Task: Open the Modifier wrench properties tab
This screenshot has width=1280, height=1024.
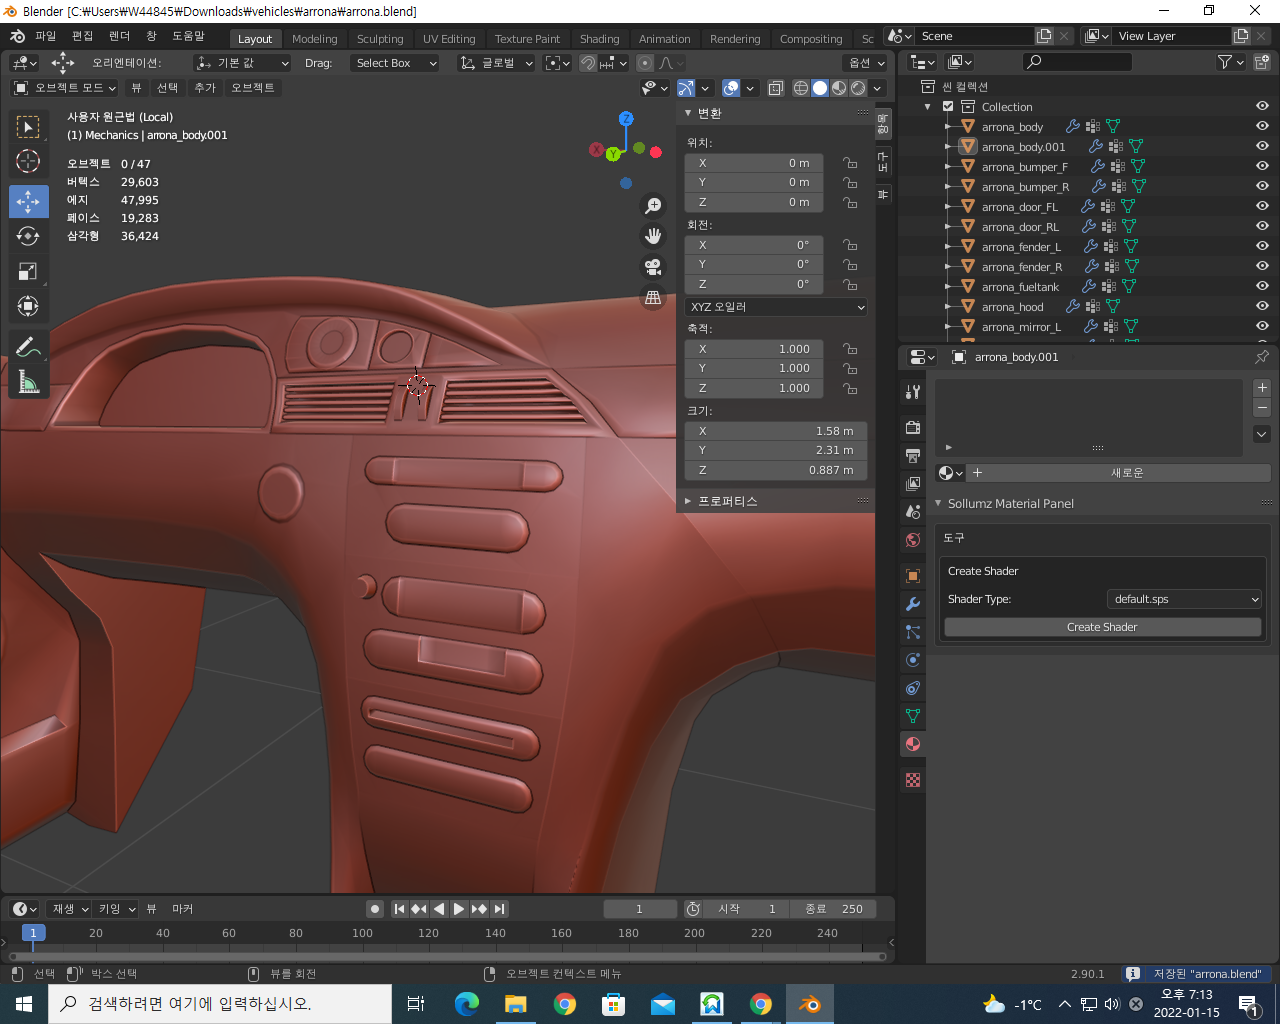Action: (912, 604)
